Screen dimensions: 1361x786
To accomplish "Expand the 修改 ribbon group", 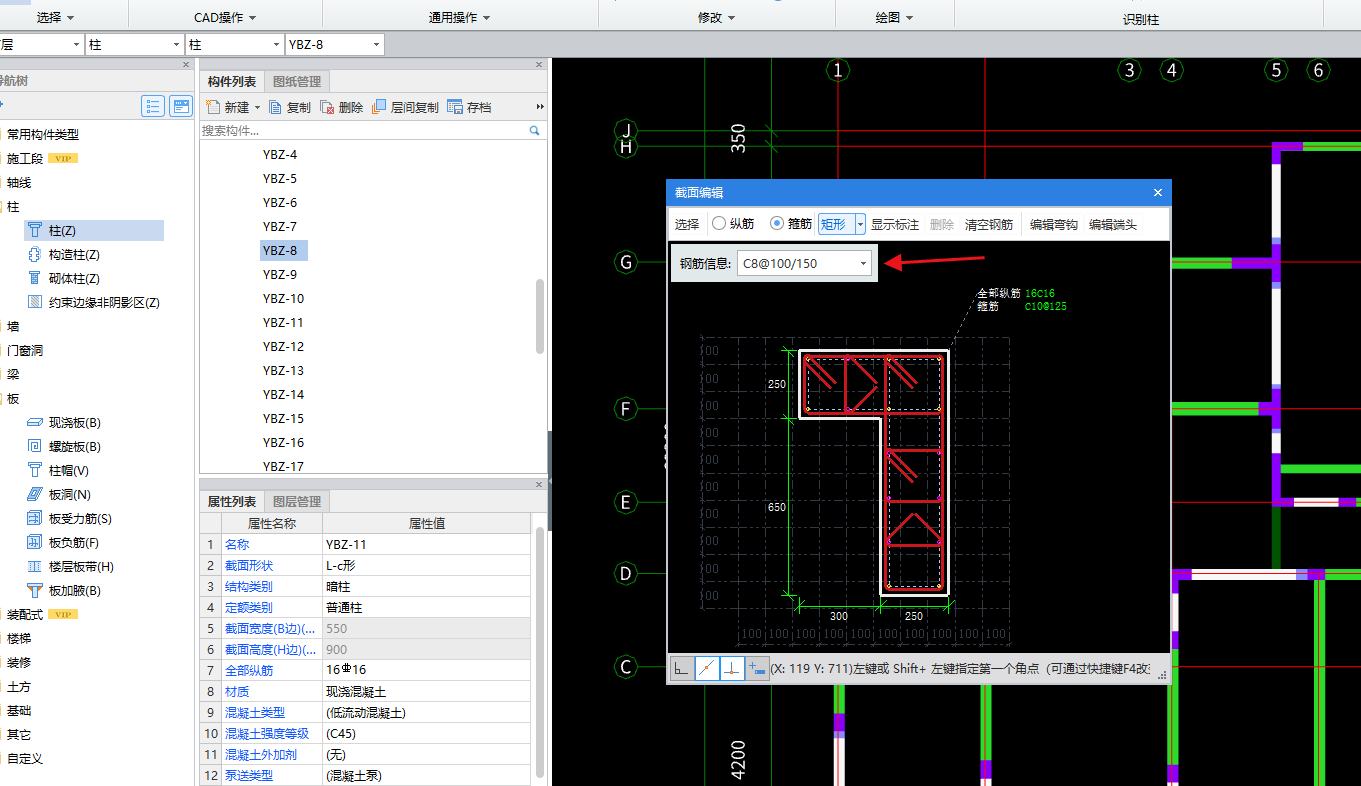I will pos(716,18).
